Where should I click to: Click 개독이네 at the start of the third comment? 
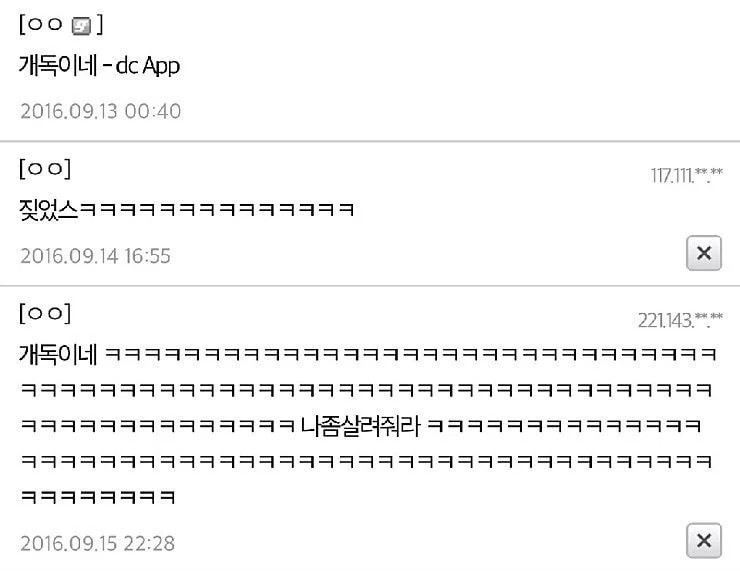58,354
